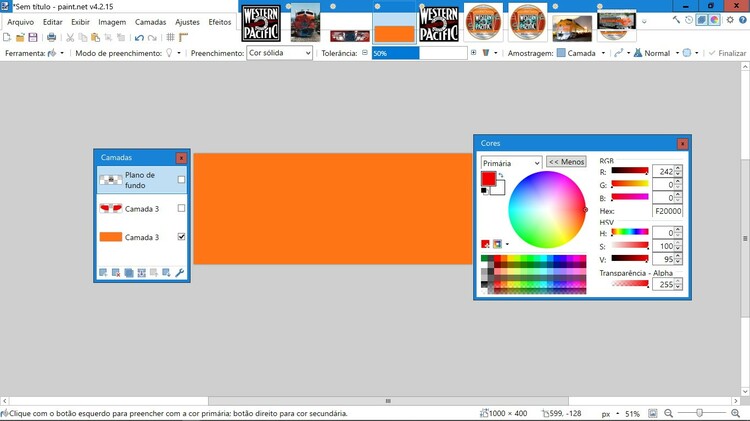
Task: Enable visibility of middle Camada 3 layer
Action: [x=181, y=208]
